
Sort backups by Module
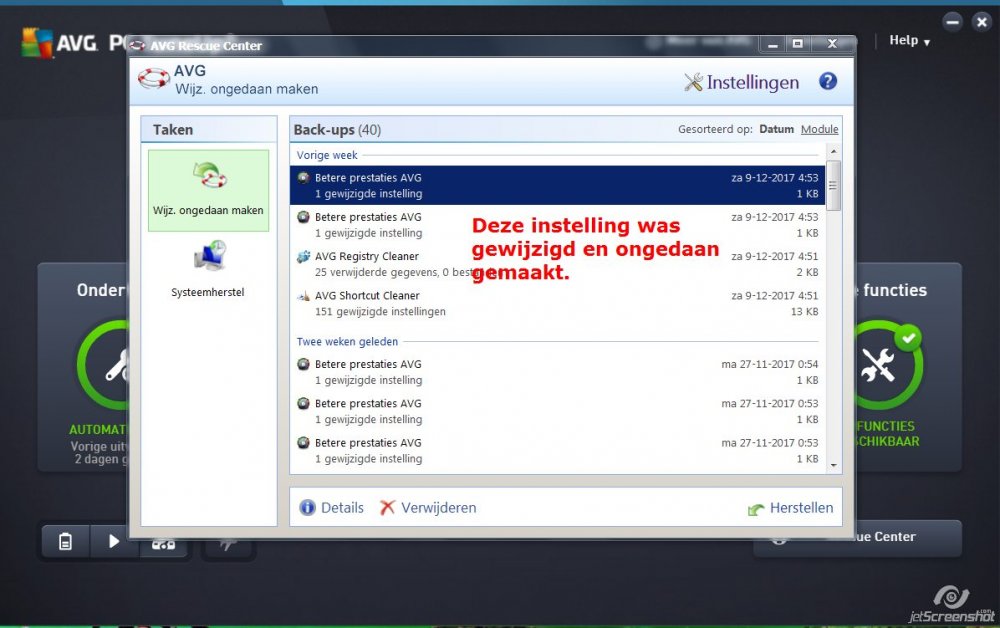pyautogui.click(x=820, y=129)
